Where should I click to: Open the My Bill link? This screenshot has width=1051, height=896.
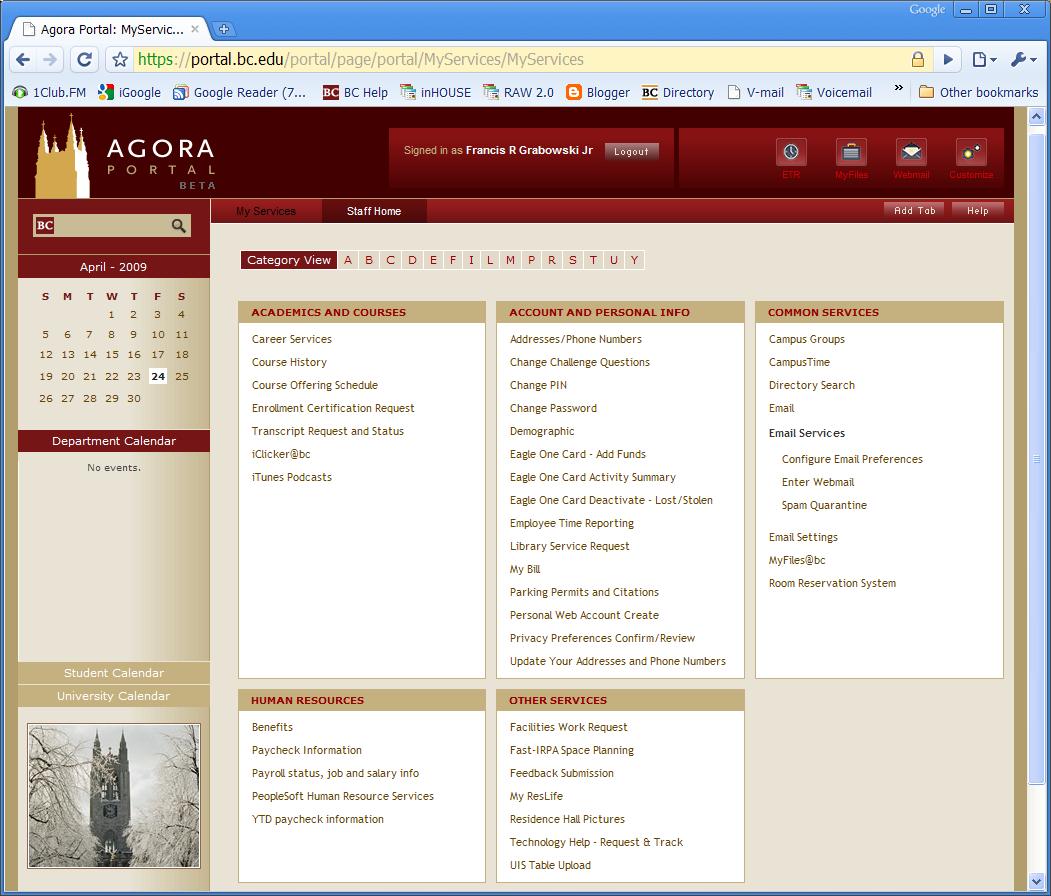(525, 569)
